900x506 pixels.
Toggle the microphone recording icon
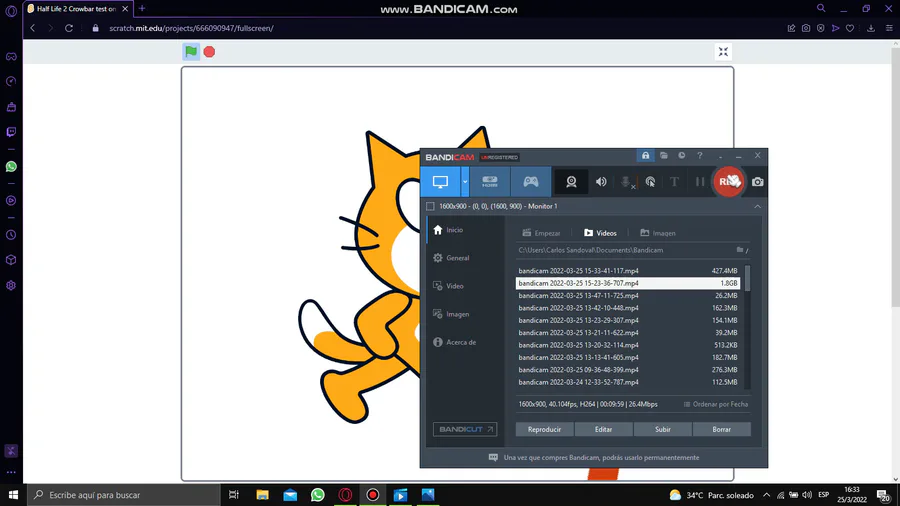click(x=627, y=182)
